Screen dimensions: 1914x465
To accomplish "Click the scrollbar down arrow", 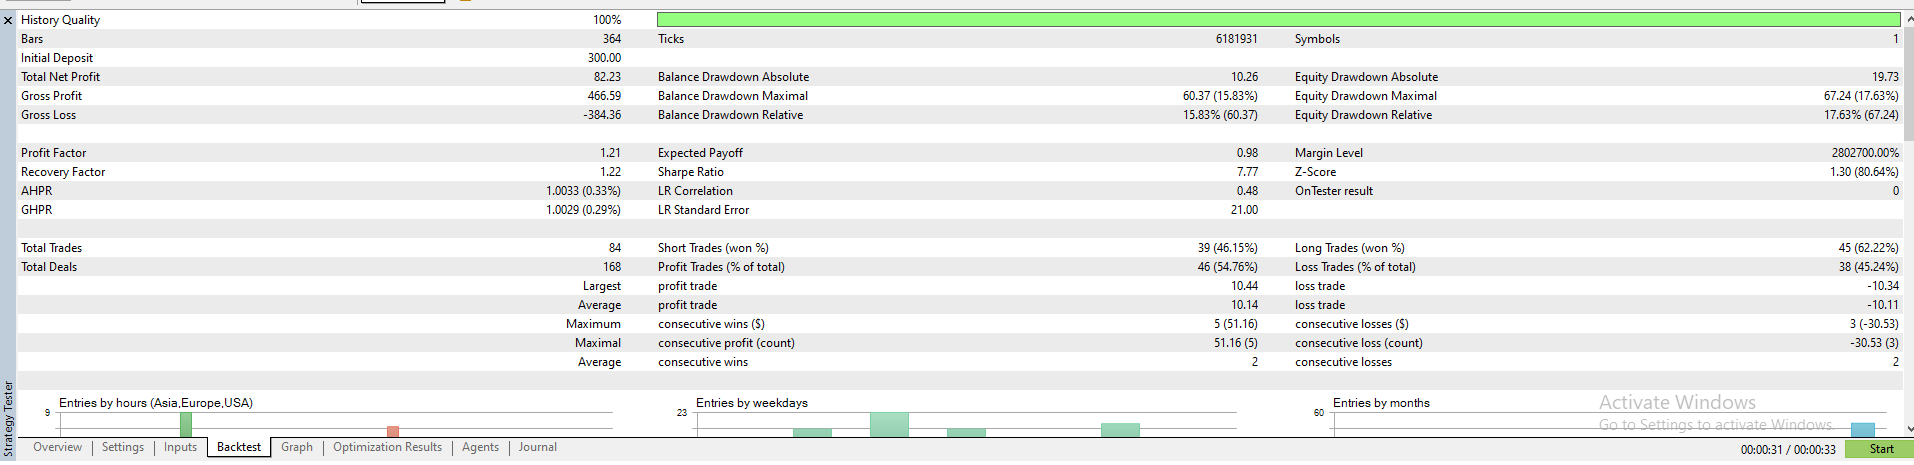I will coord(1908,429).
